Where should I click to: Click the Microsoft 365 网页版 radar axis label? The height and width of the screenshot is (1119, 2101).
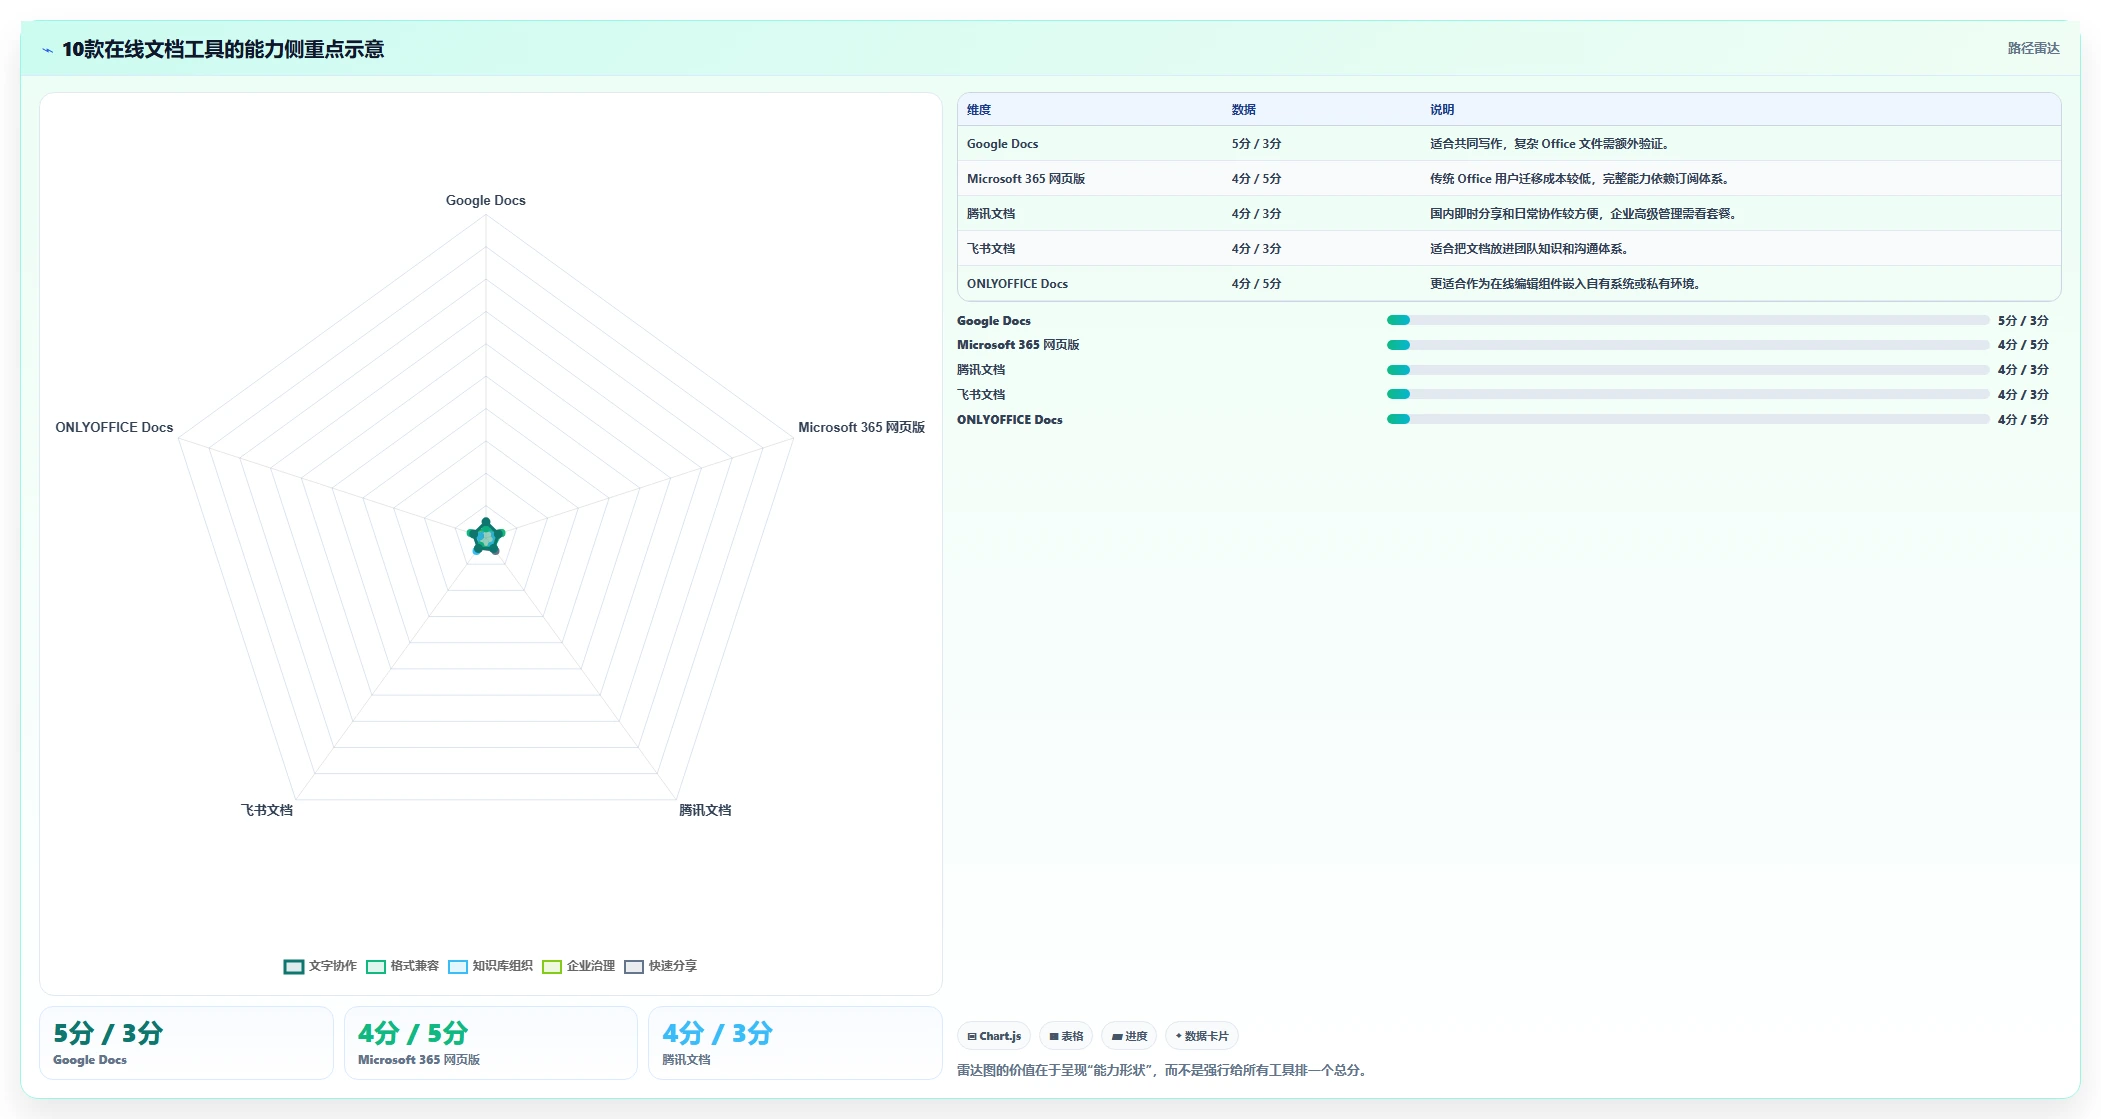(861, 427)
